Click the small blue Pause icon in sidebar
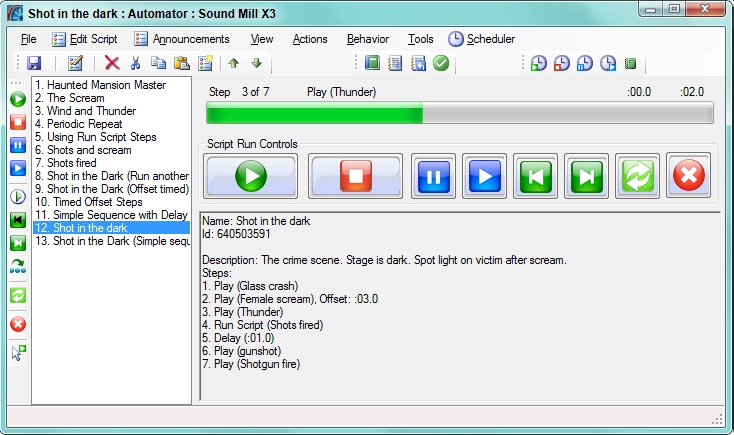 tap(18, 145)
